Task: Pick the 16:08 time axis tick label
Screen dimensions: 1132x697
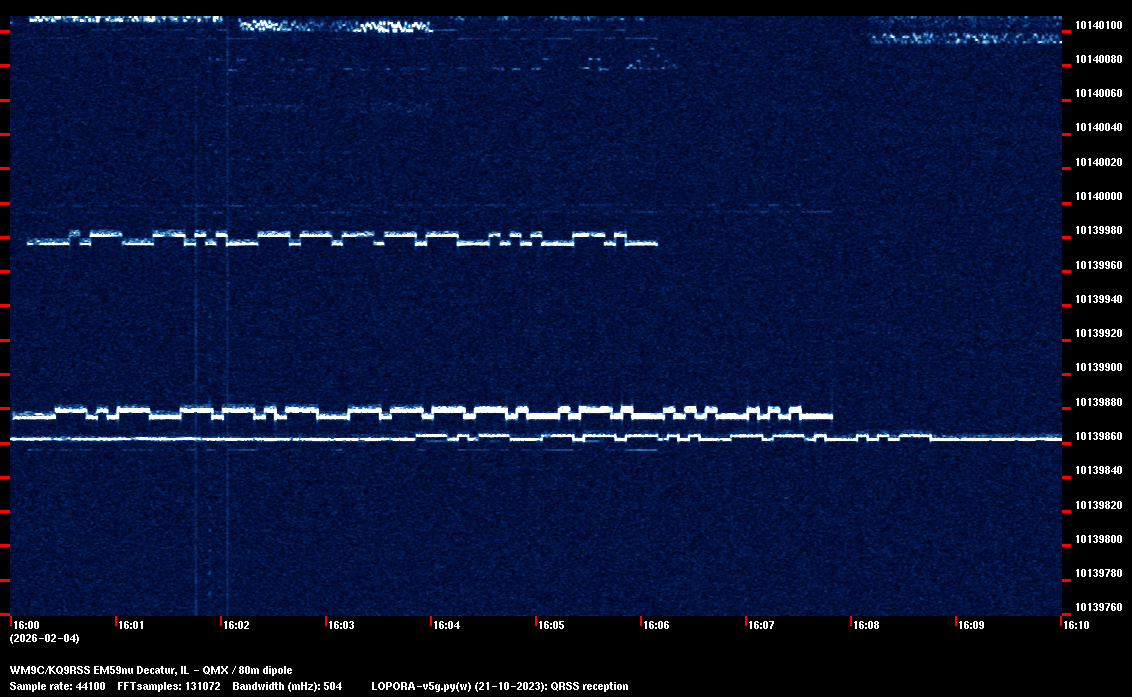Action: [x=866, y=626]
